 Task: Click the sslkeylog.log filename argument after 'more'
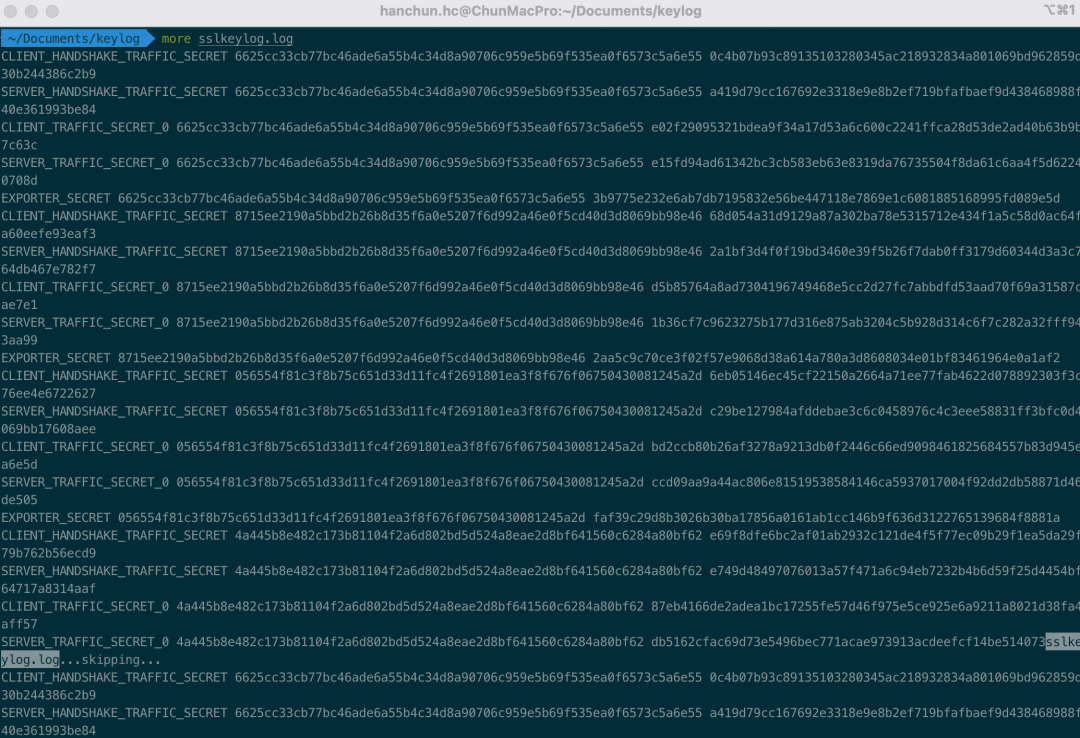[x=245, y=39]
